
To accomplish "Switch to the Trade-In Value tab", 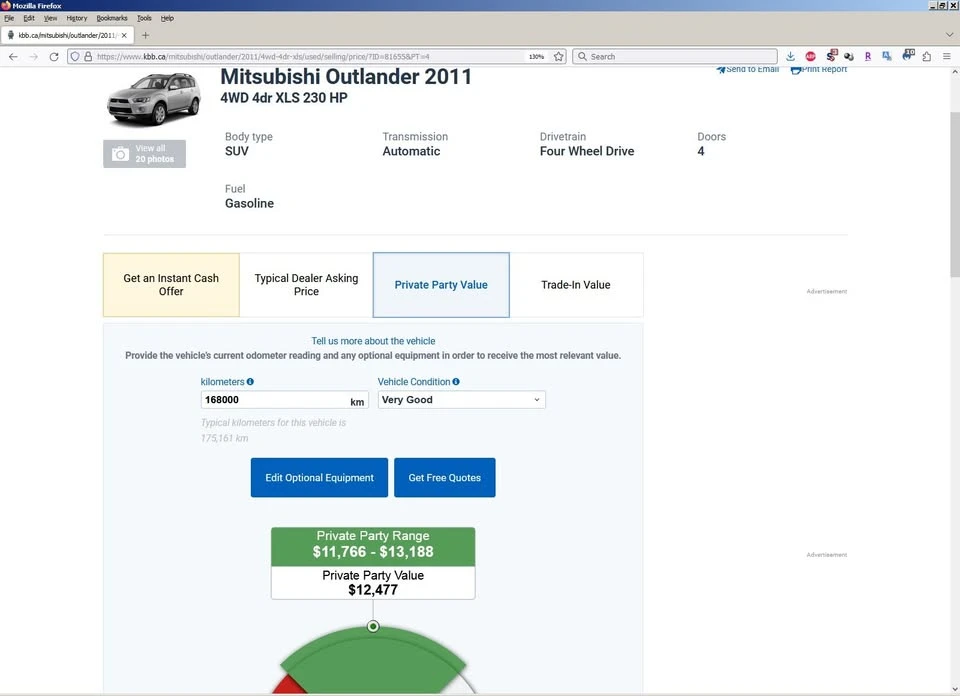I will tap(576, 285).
